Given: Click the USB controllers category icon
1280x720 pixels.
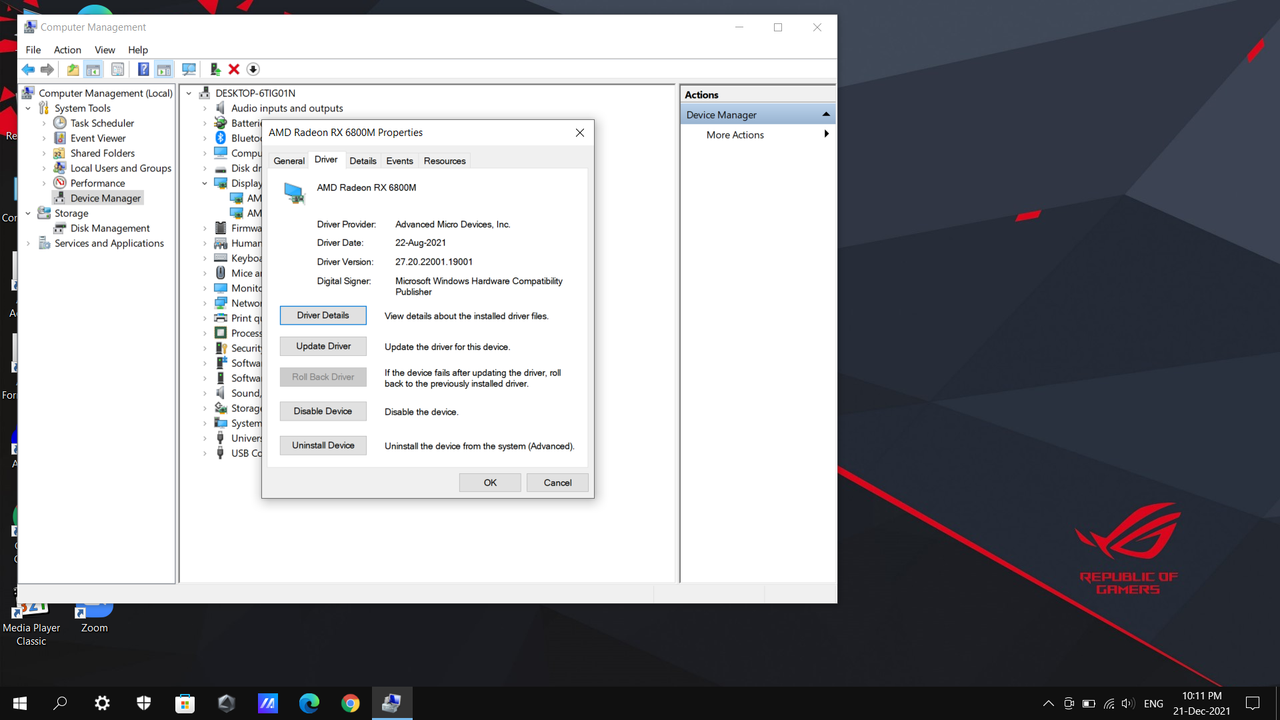Looking at the screenshot, I should tap(221, 453).
